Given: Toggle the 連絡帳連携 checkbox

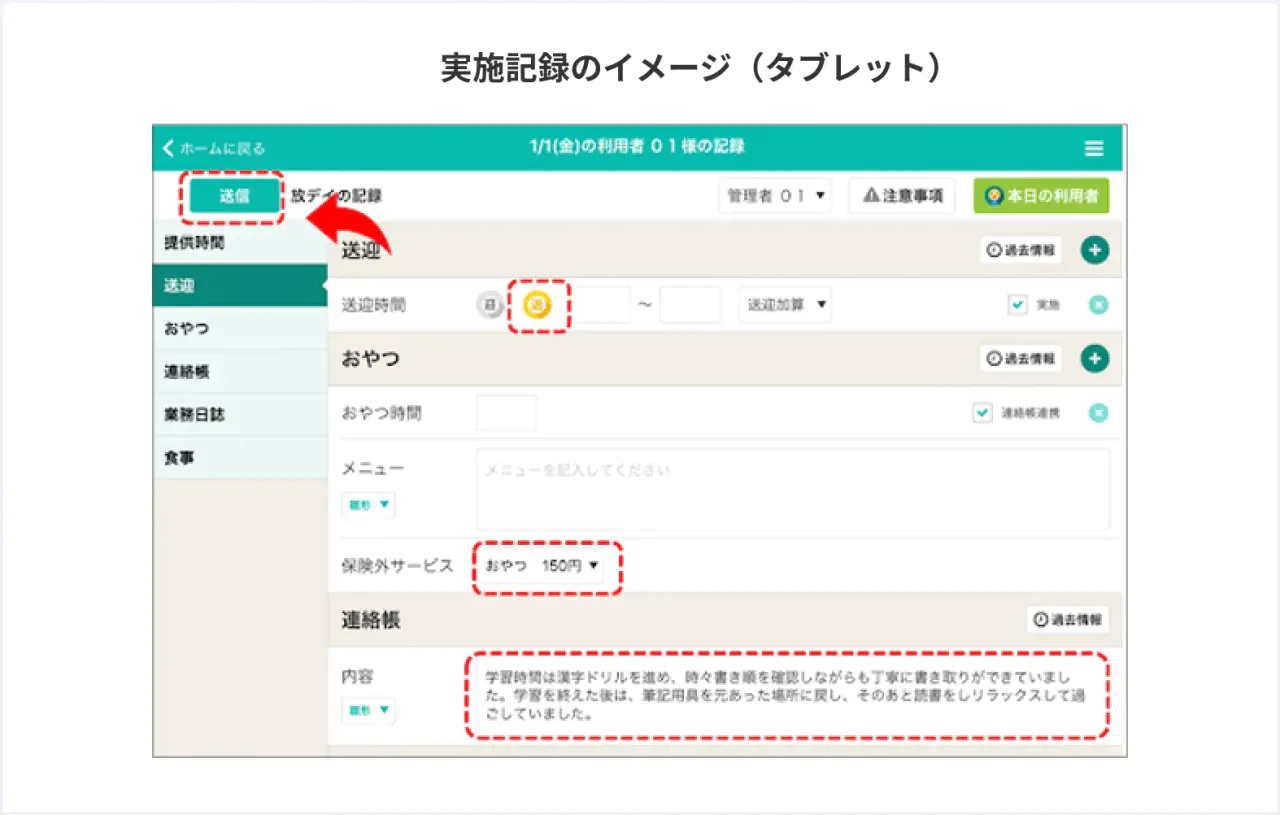Looking at the screenshot, I should pyautogui.click(x=983, y=413).
